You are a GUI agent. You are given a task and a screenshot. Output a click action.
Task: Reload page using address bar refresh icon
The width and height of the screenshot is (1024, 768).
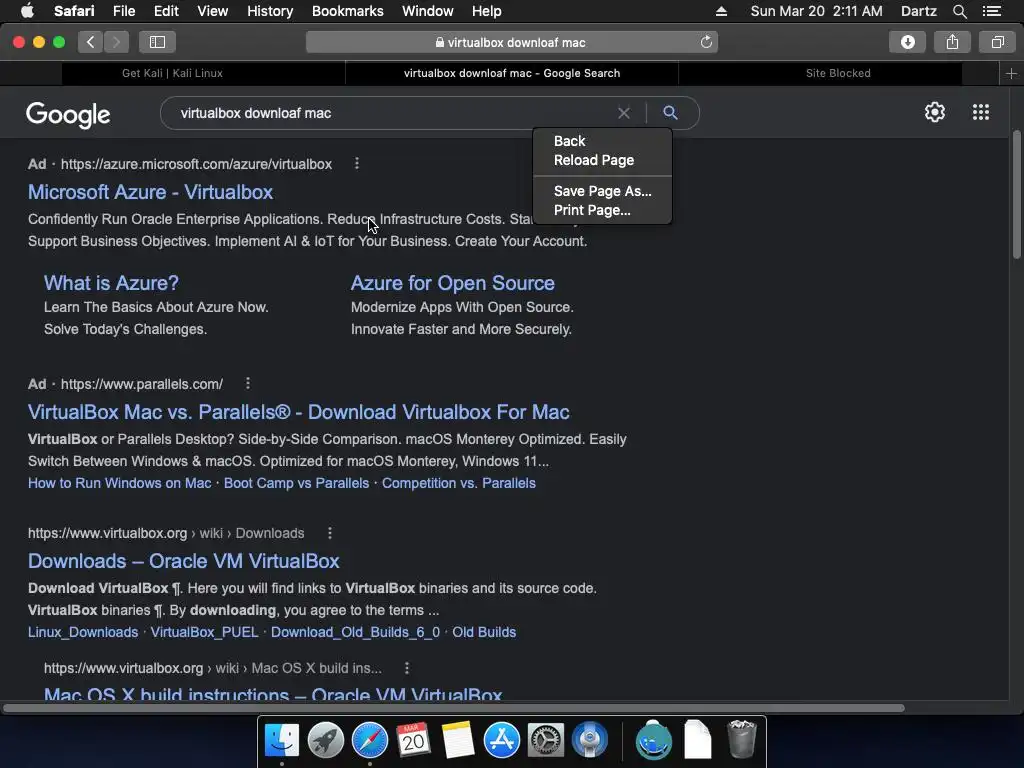706,42
